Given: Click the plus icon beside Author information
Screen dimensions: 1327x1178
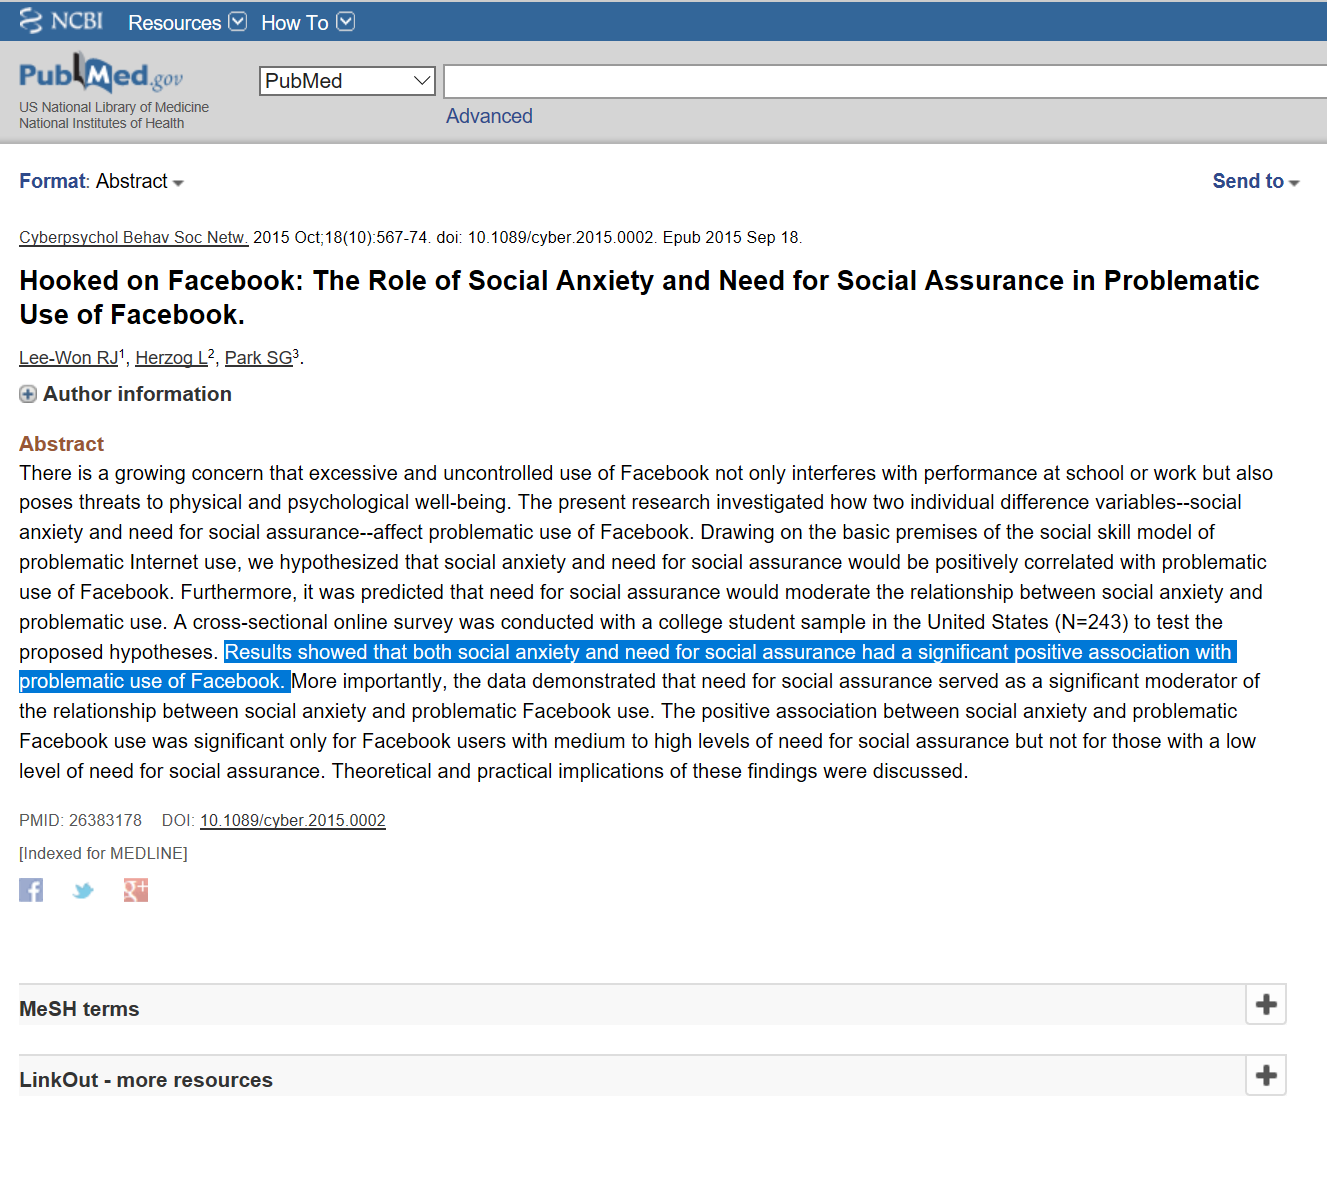Looking at the screenshot, I should (x=28, y=395).
